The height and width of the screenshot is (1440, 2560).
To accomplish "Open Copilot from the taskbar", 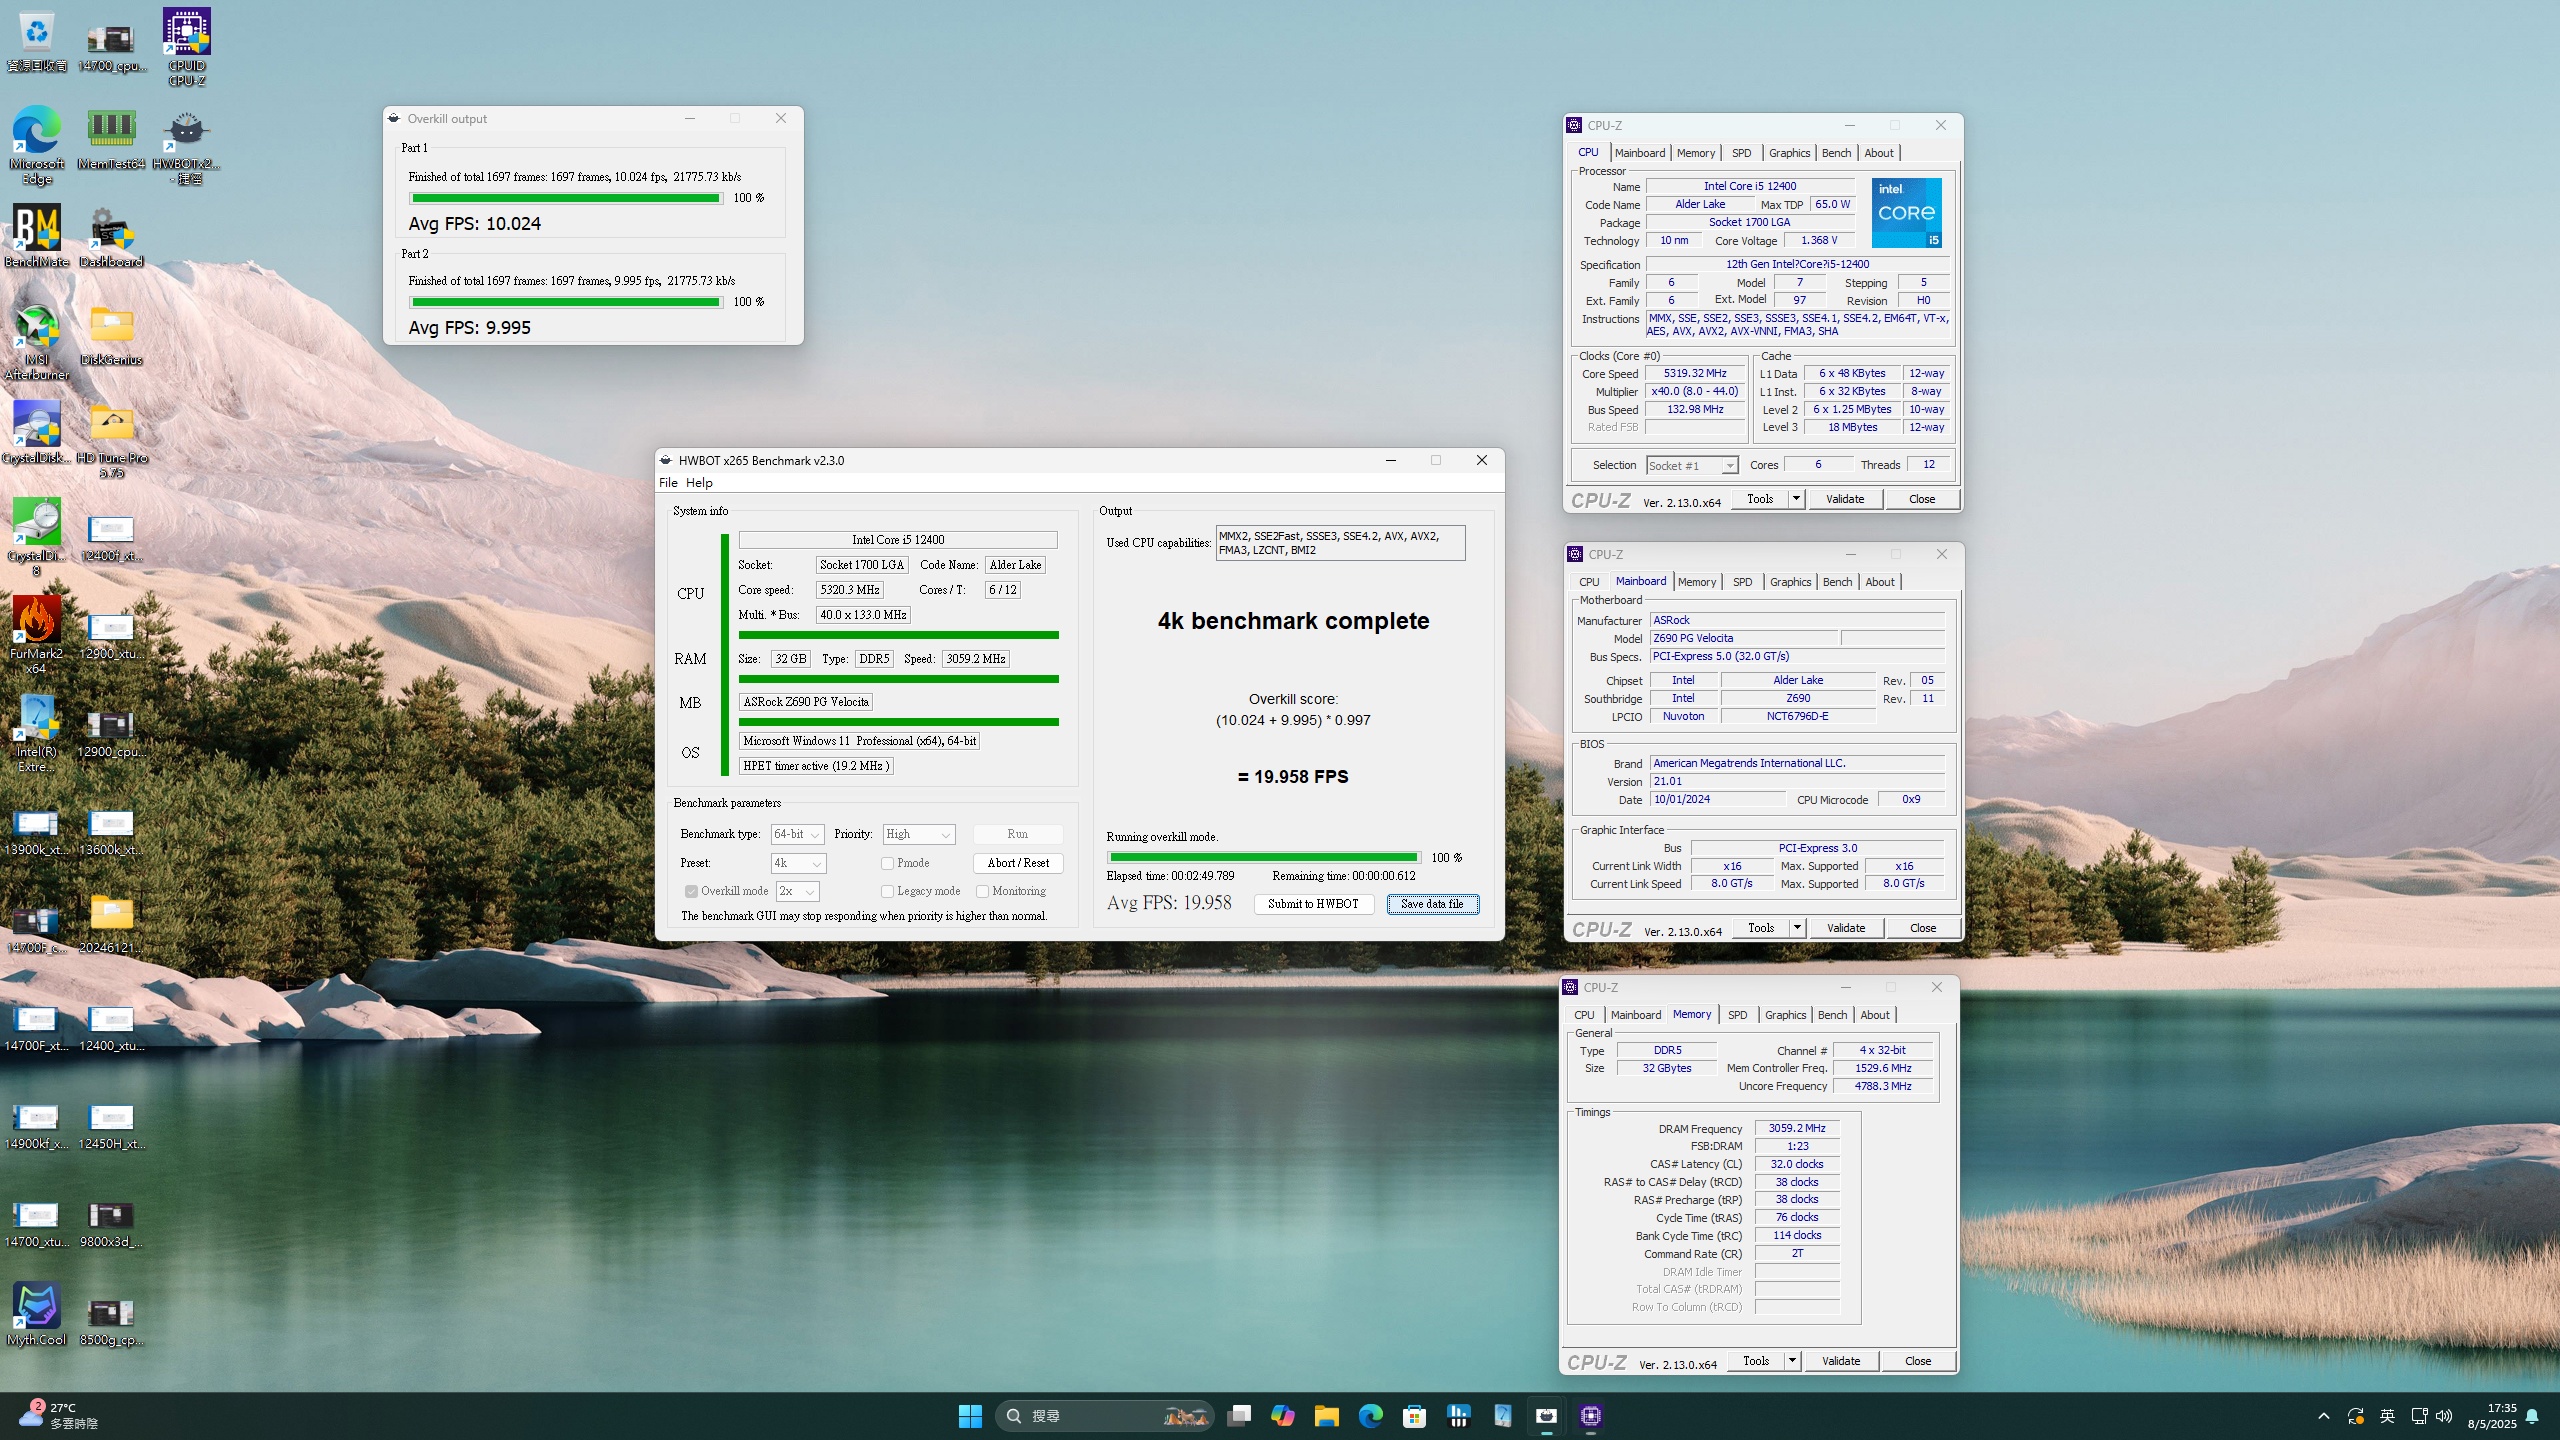I will click(x=1282, y=1416).
